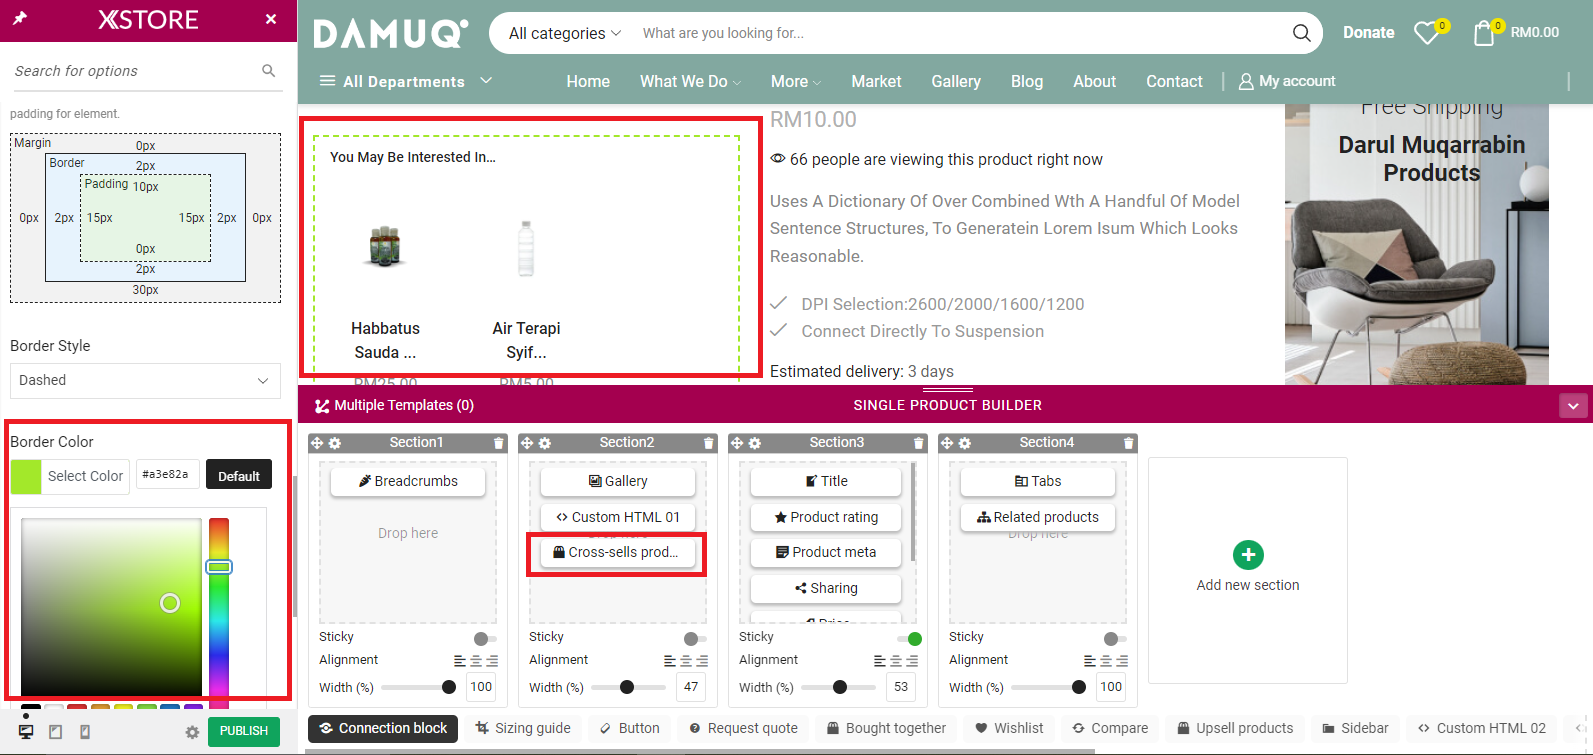
Task: Open the About menu item
Action: coord(1094,81)
